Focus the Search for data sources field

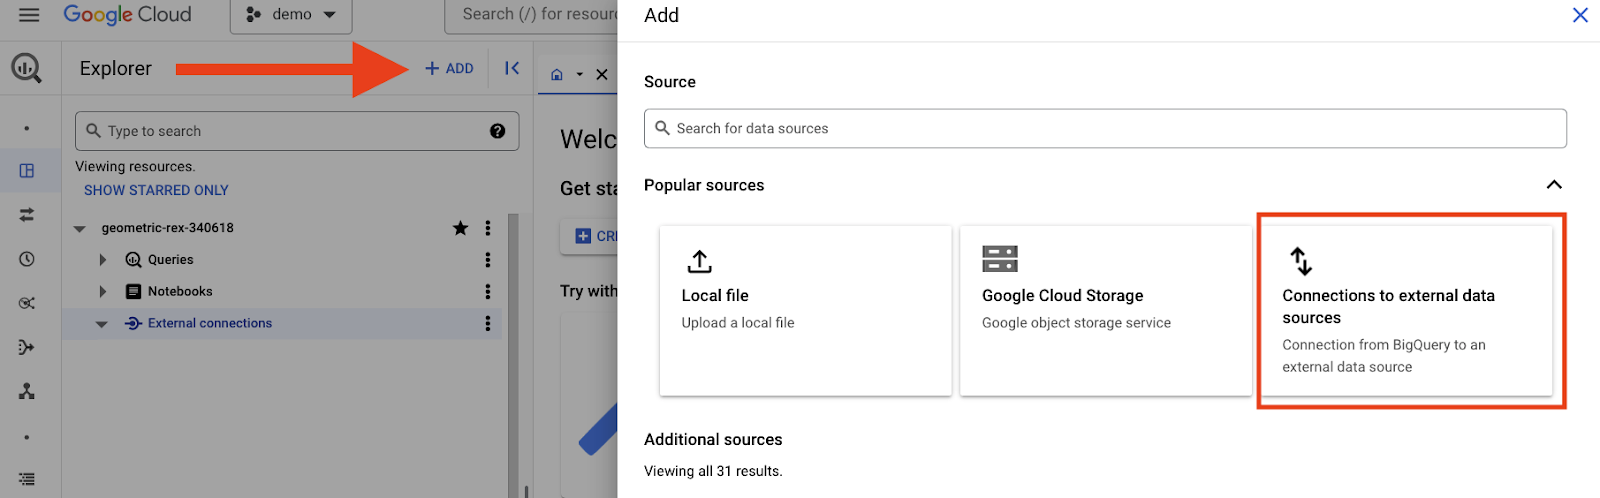point(1105,128)
